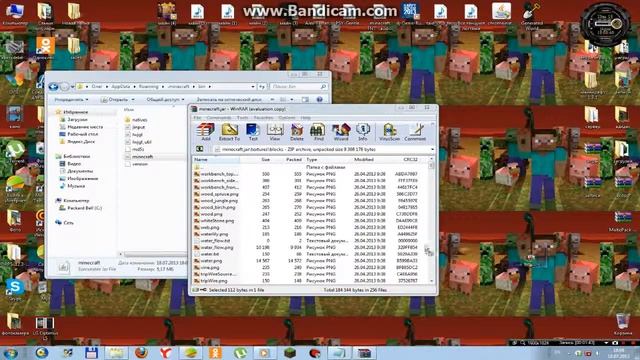Screen dimensions: 640x360
Task: Click the Test archive icon in WinRAR
Action: pos(253,132)
